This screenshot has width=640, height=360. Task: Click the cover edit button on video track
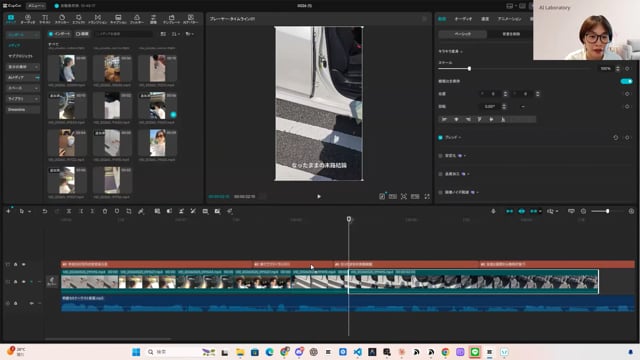52,281
